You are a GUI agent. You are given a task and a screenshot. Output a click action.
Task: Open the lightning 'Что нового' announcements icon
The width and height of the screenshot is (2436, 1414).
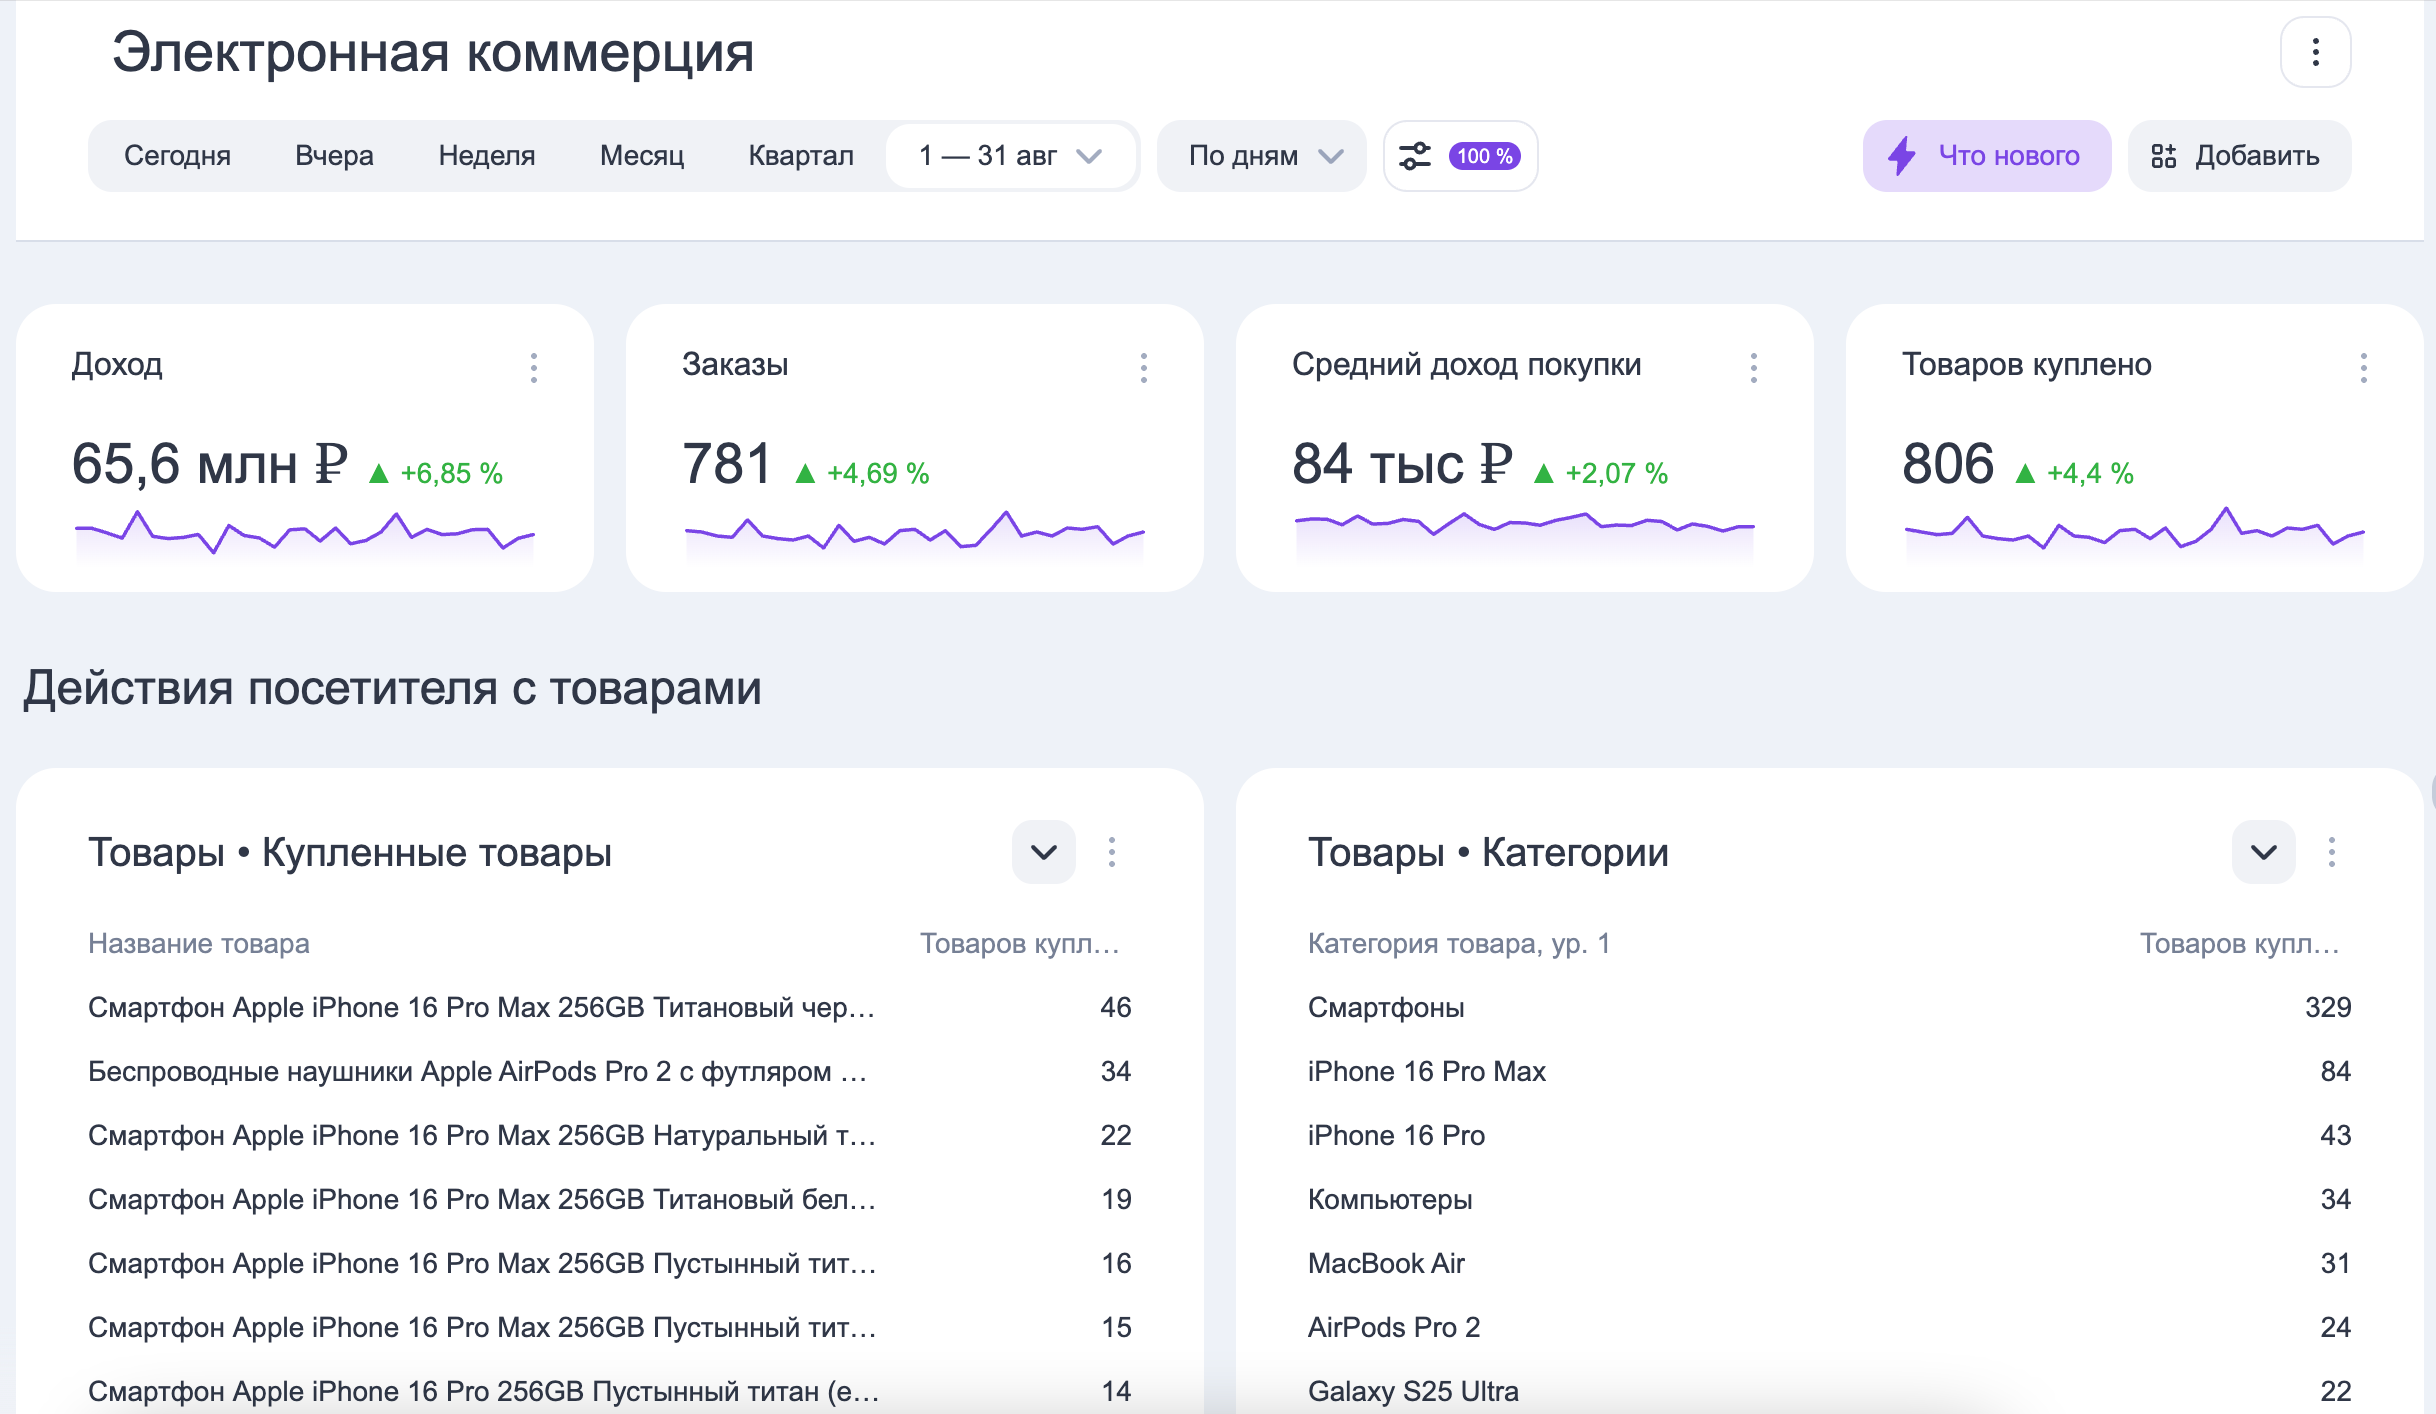1902,155
